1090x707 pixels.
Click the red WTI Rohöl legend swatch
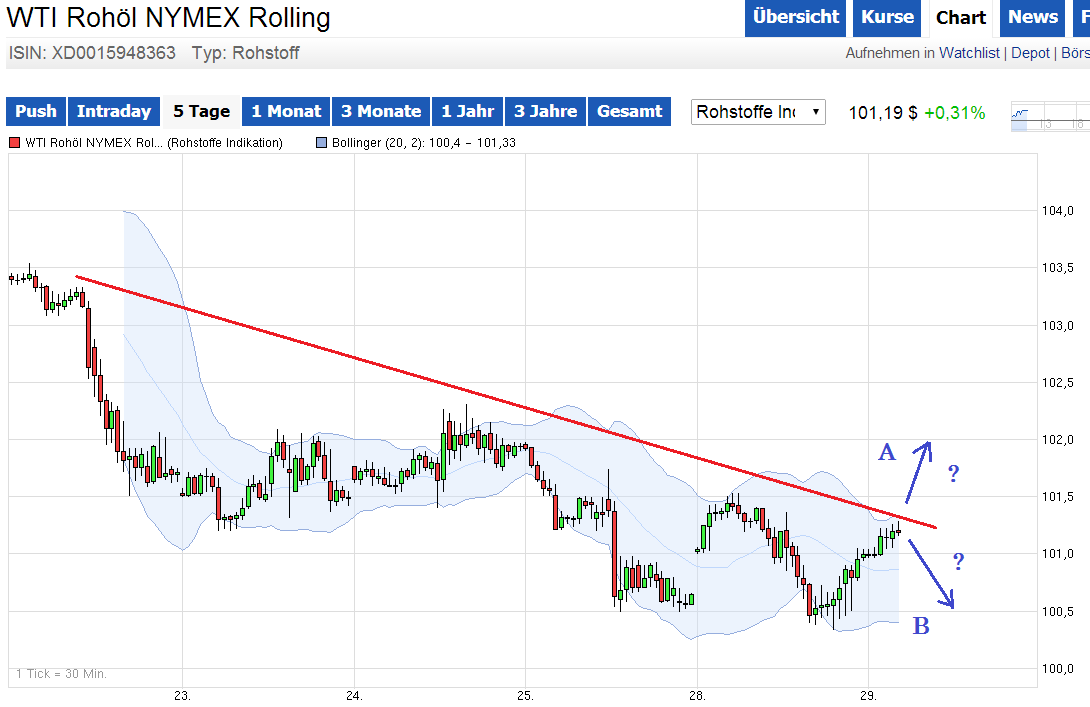point(14,143)
